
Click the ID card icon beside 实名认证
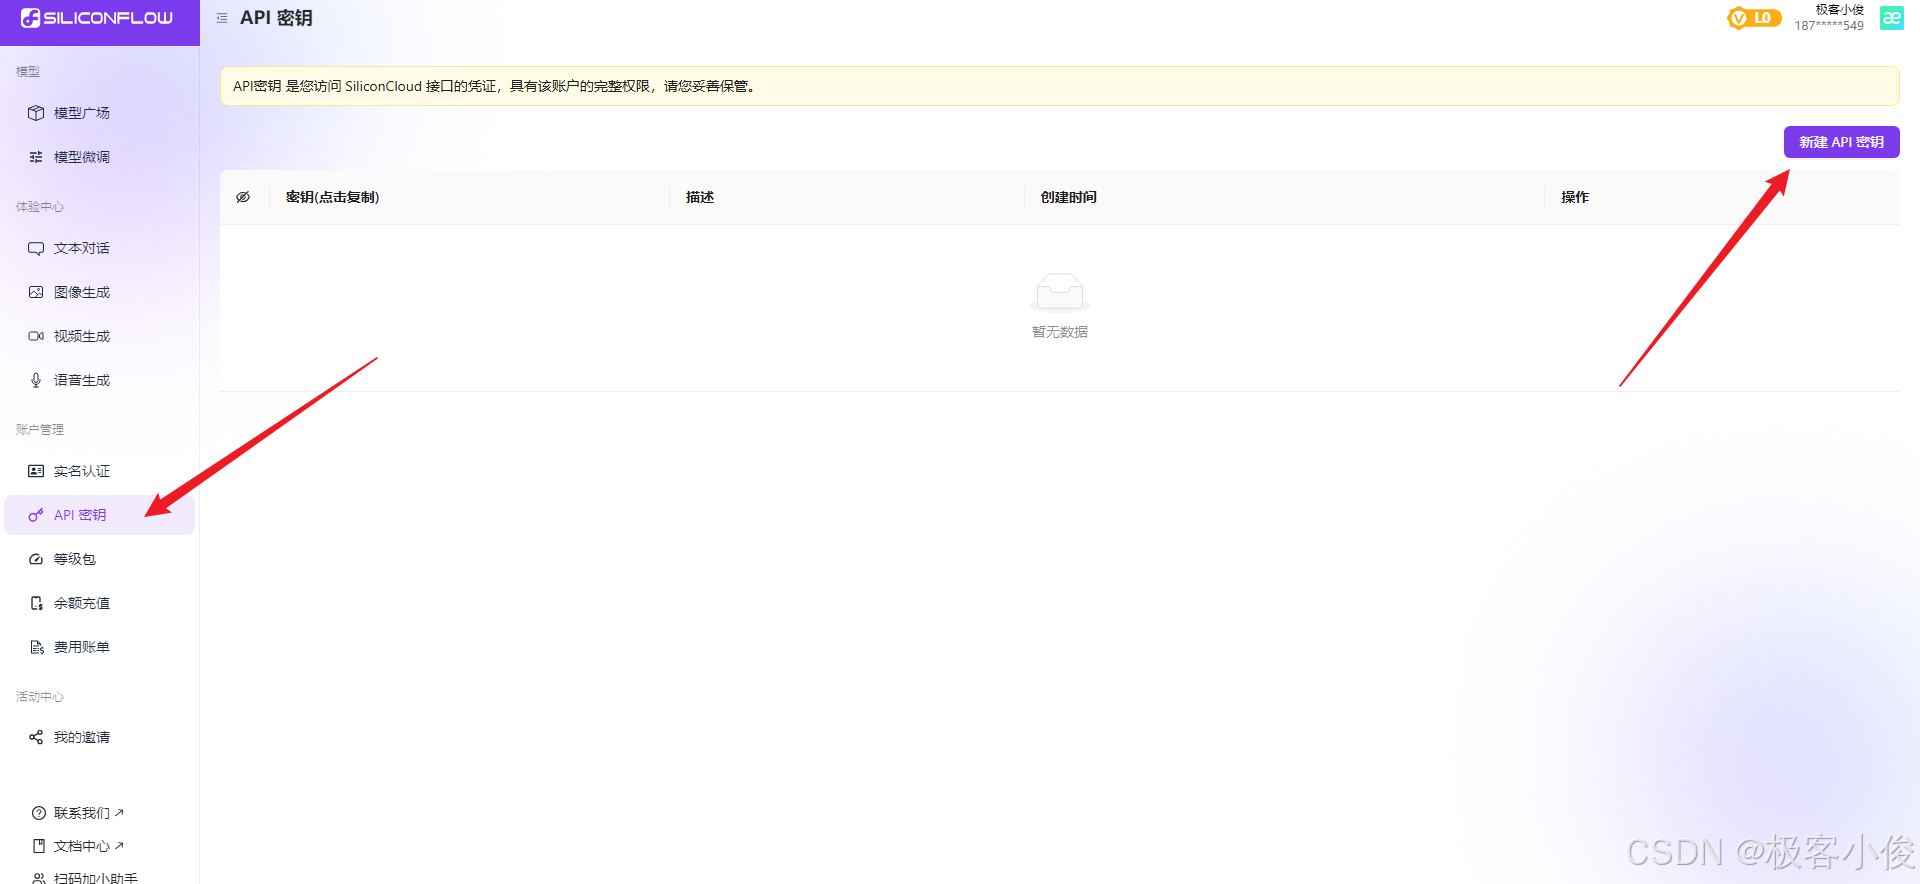(x=36, y=471)
